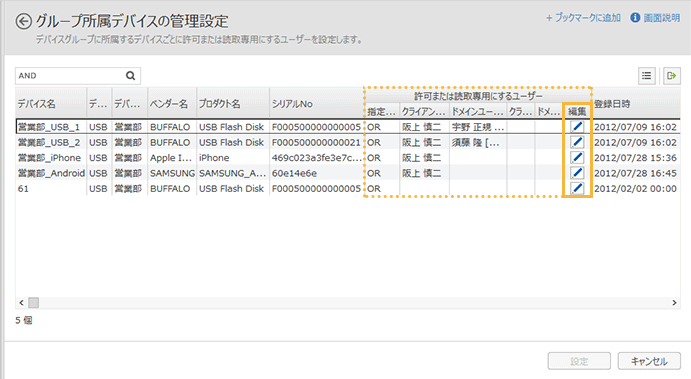Click the horizontal scrollbar right arrow
The height and width of the screenshot is (379, 691).
point(674,303)
